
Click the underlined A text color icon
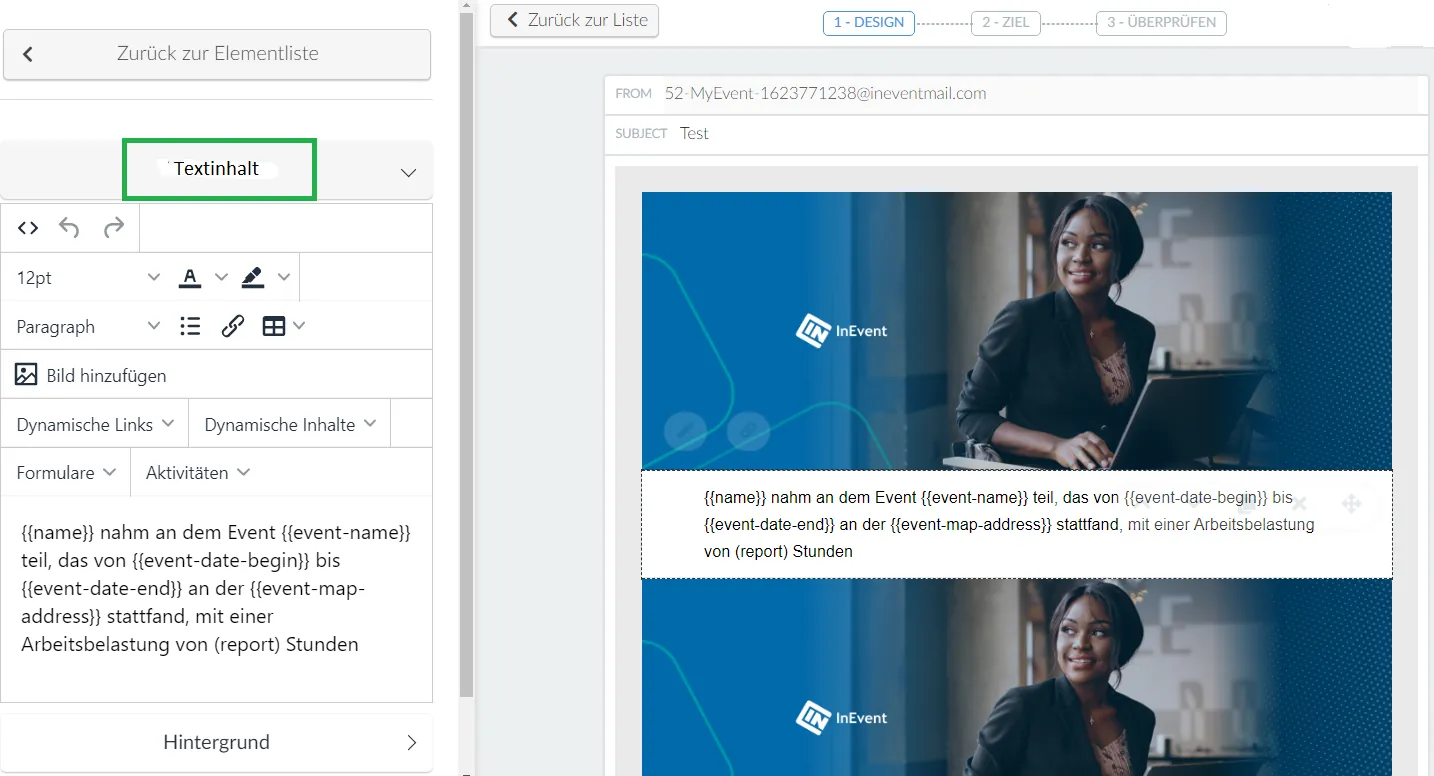(x=190, y=277)
